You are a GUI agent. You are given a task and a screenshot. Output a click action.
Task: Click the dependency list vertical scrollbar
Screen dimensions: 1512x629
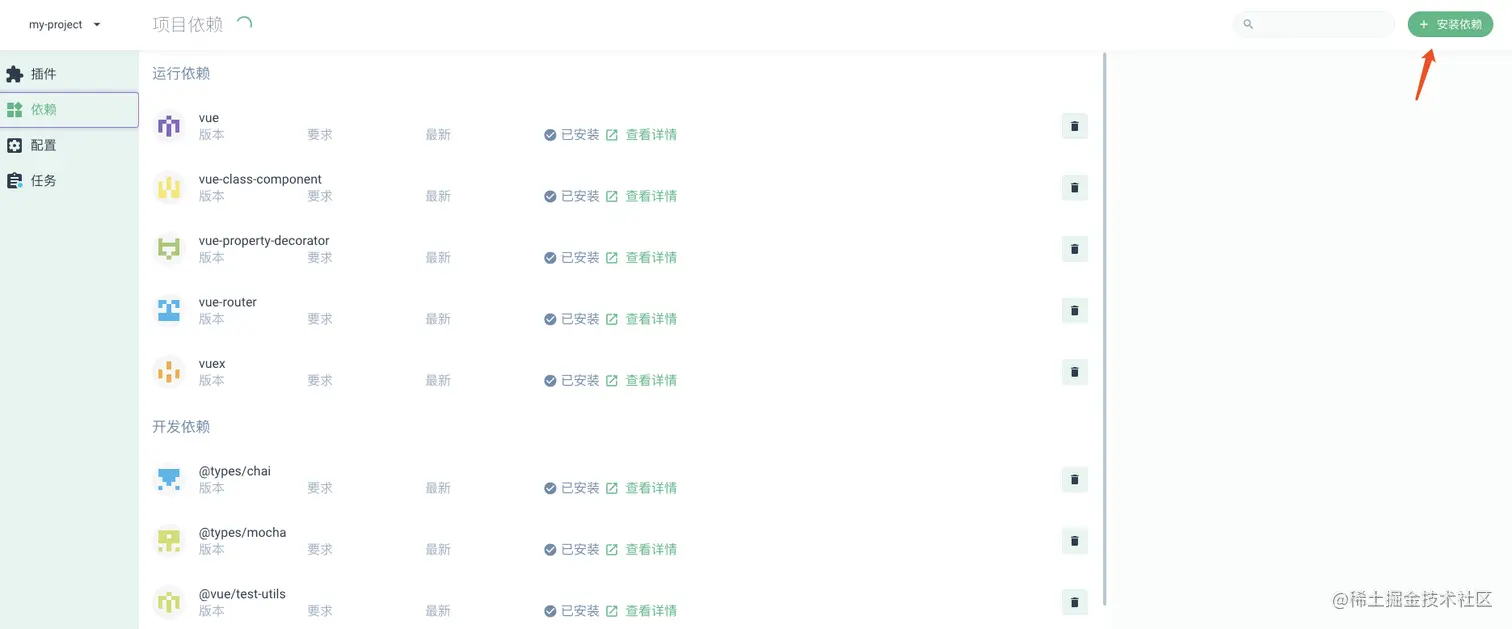tap(1105, 330)
